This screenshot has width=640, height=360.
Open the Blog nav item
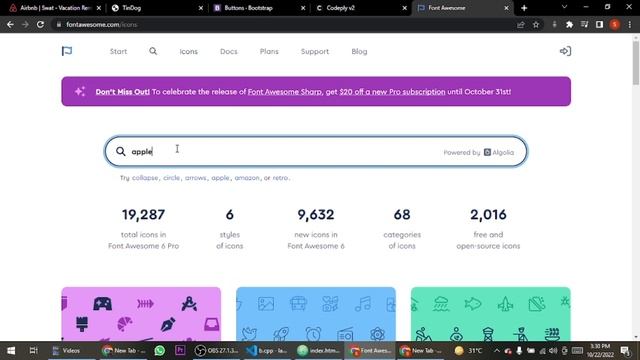coord(359,51)
